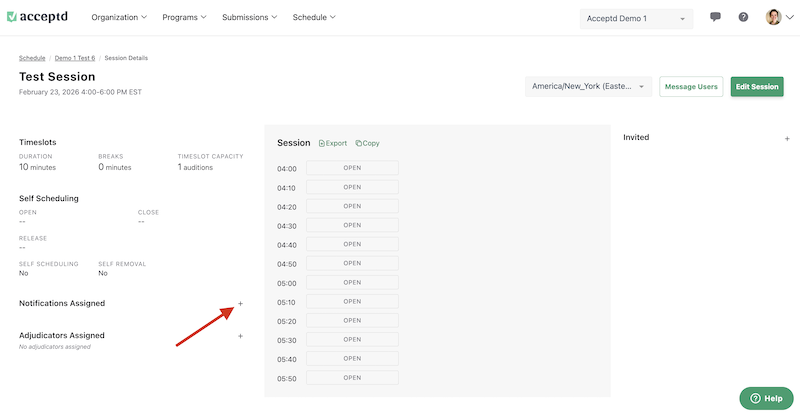The image size is (800, 417).
Task: Click the Acceptd logo
Action: point(37,17)
